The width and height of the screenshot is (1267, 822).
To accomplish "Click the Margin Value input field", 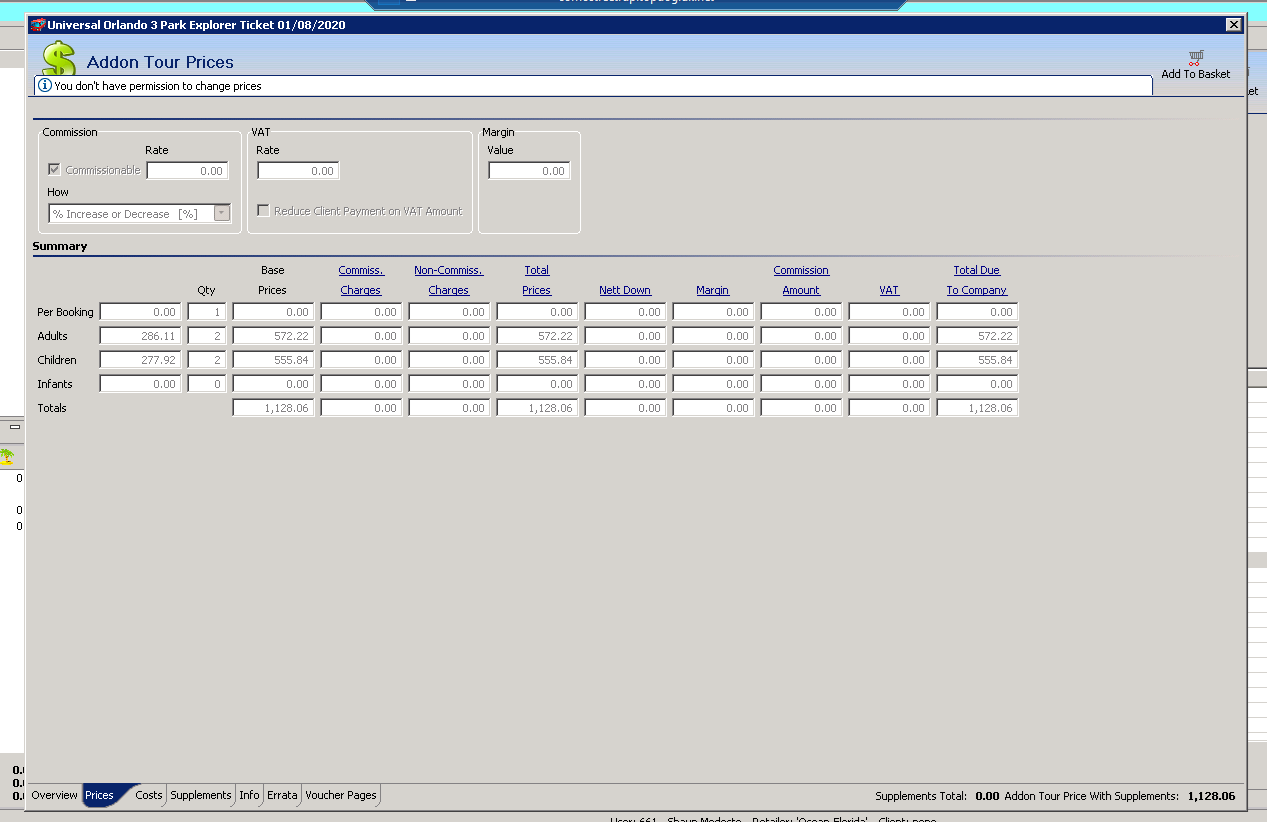I will tap(529, 171).
